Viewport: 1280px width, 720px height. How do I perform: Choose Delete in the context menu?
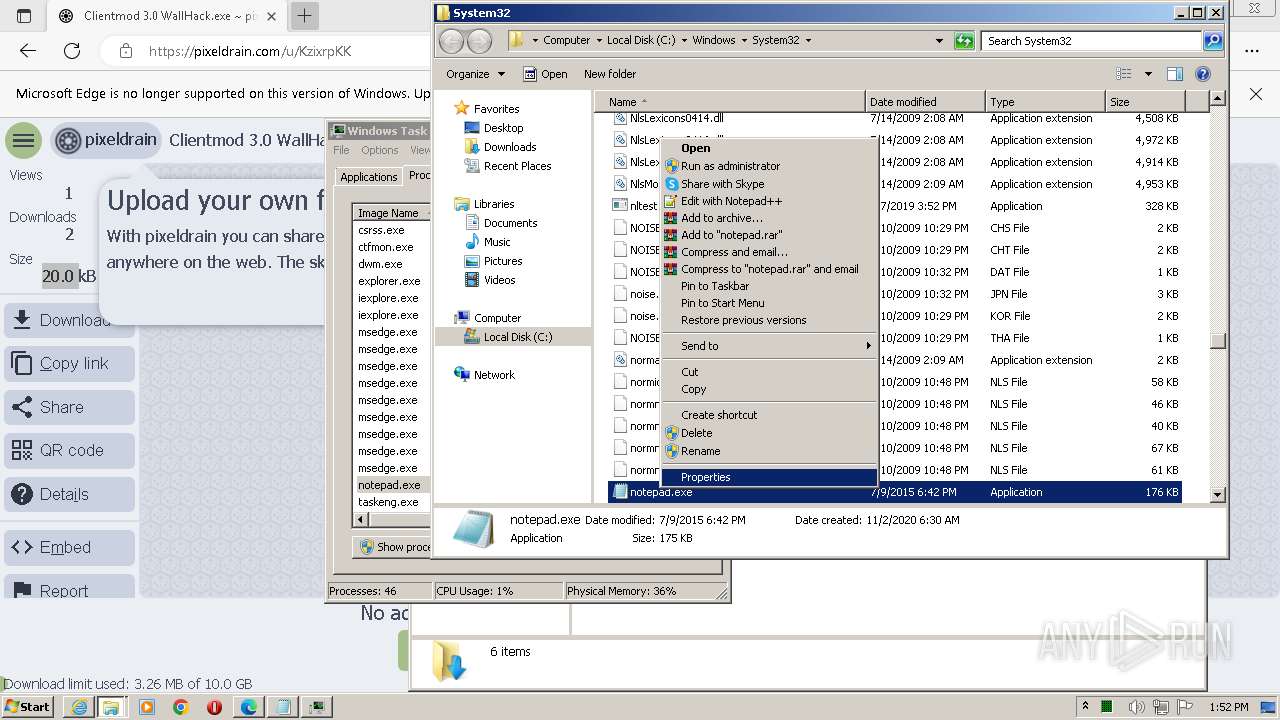tap(696, 433)
